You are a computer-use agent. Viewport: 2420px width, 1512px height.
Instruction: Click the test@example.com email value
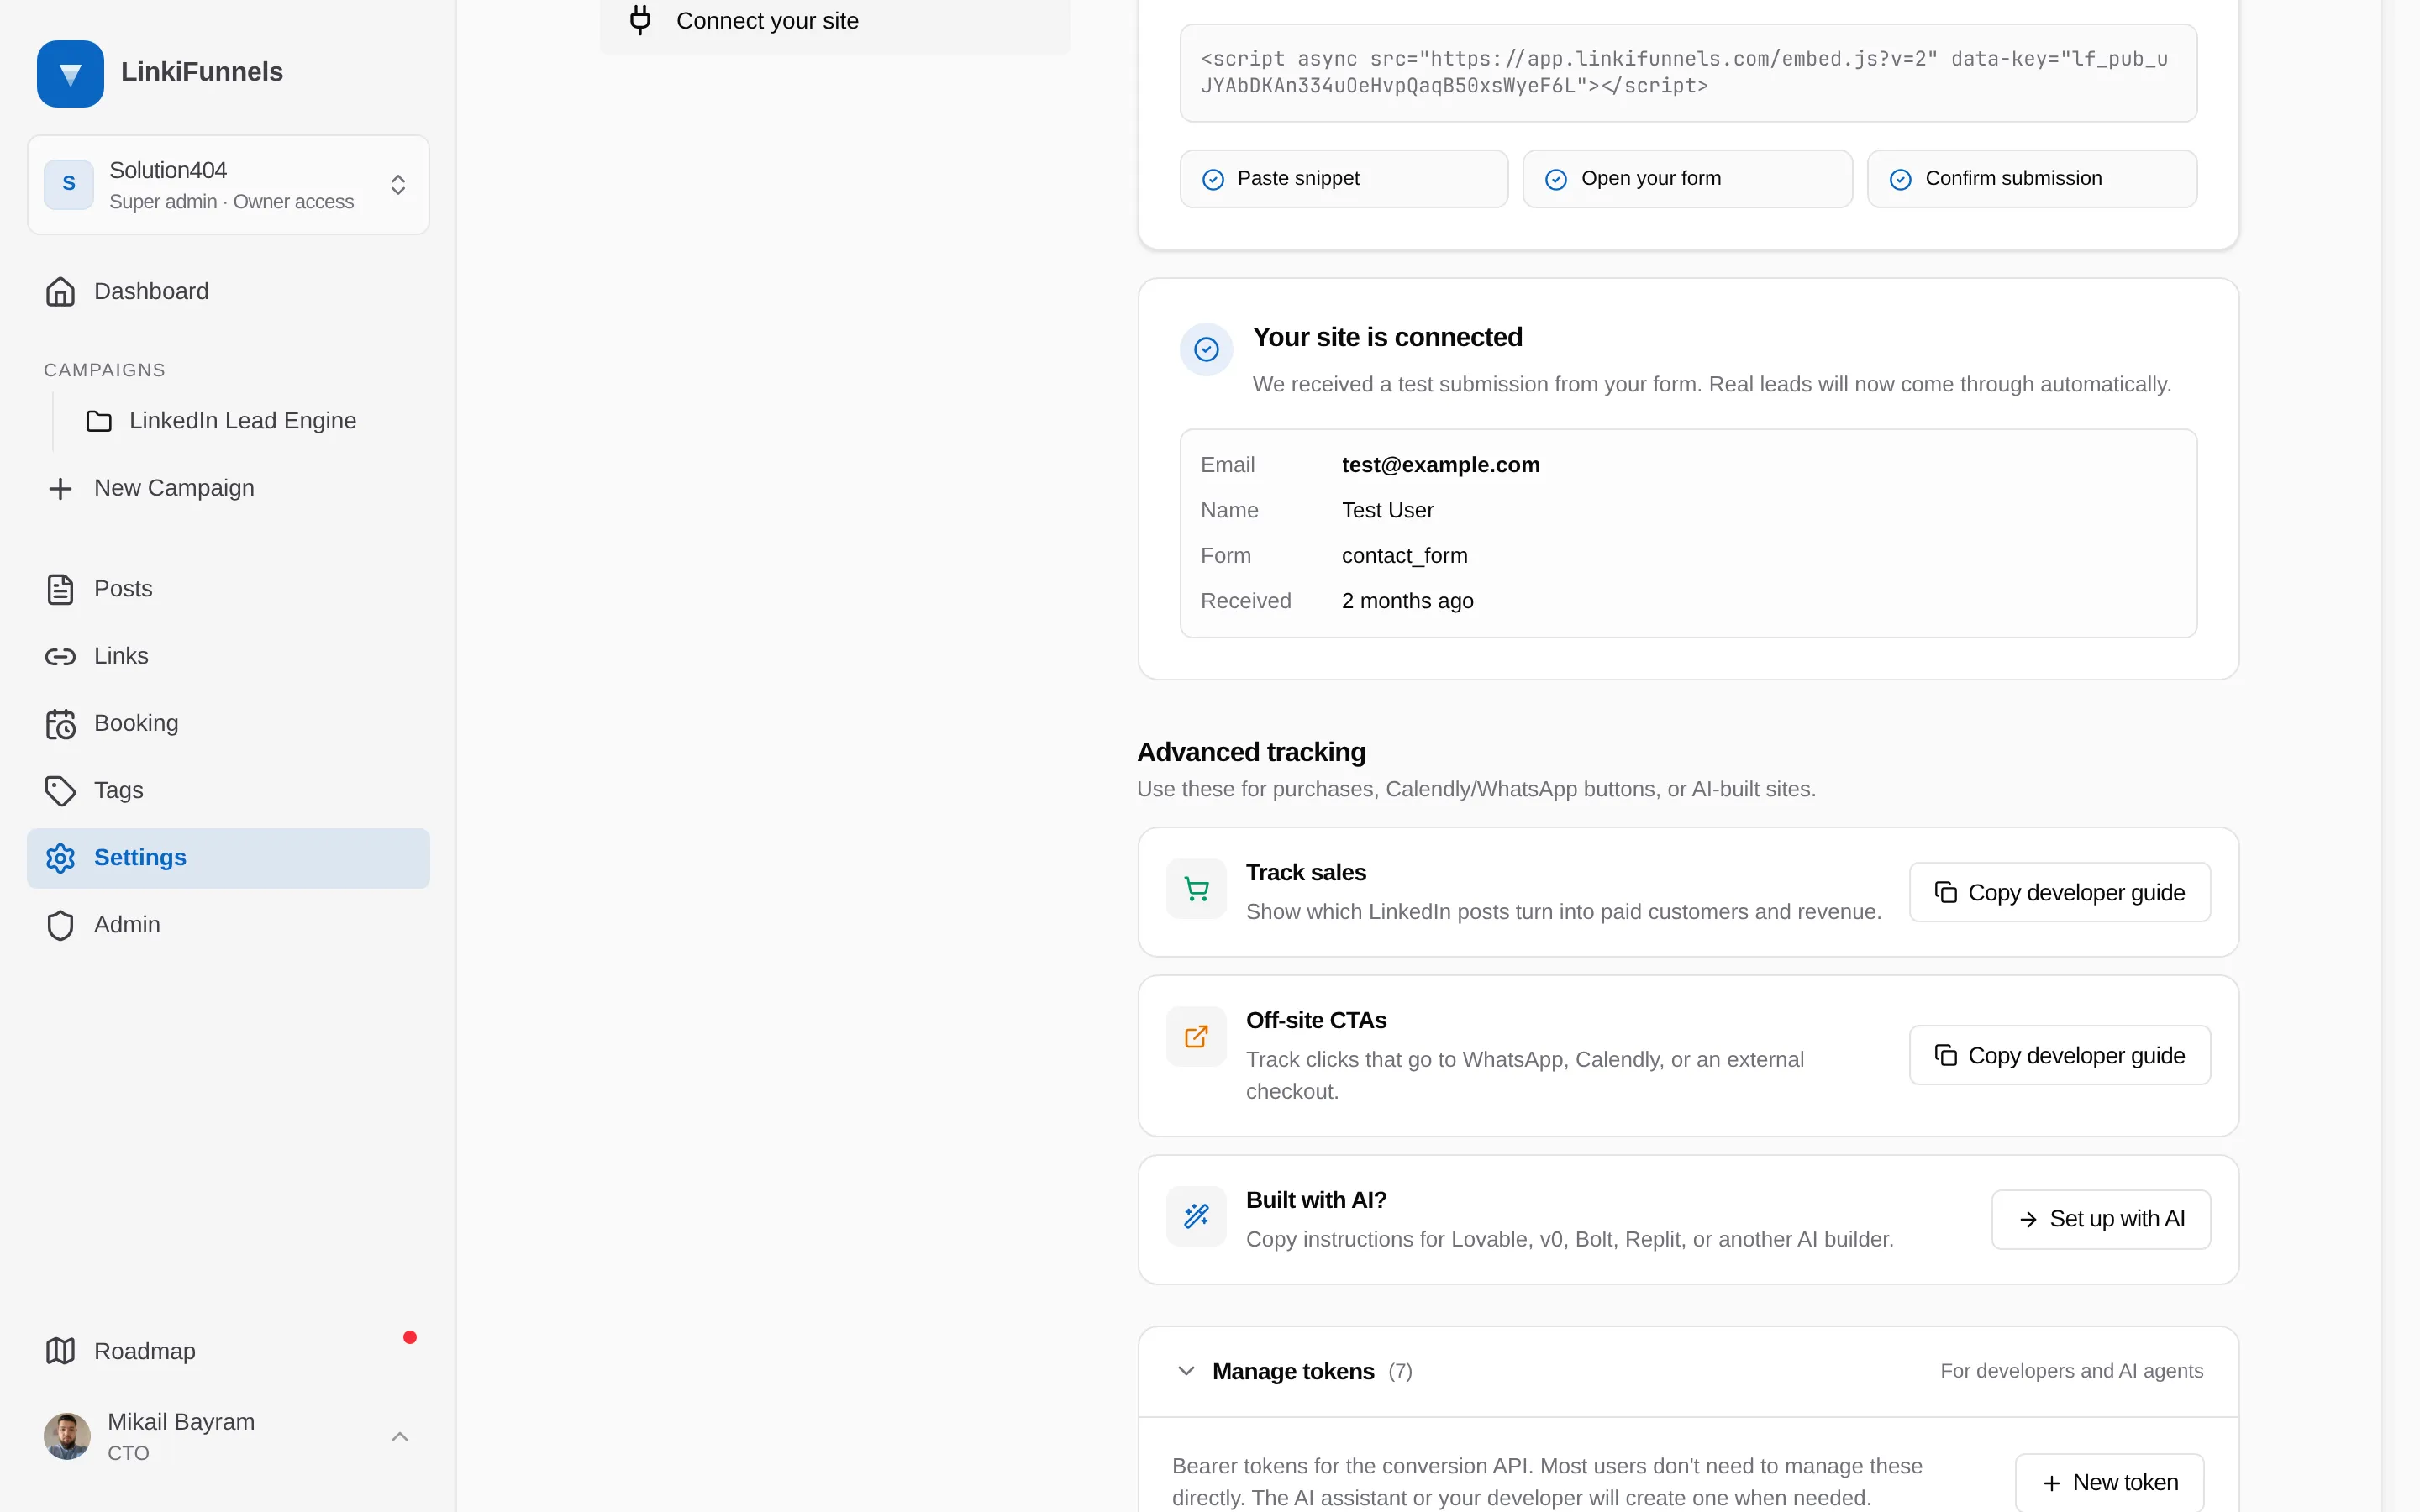coord(1440,465)
